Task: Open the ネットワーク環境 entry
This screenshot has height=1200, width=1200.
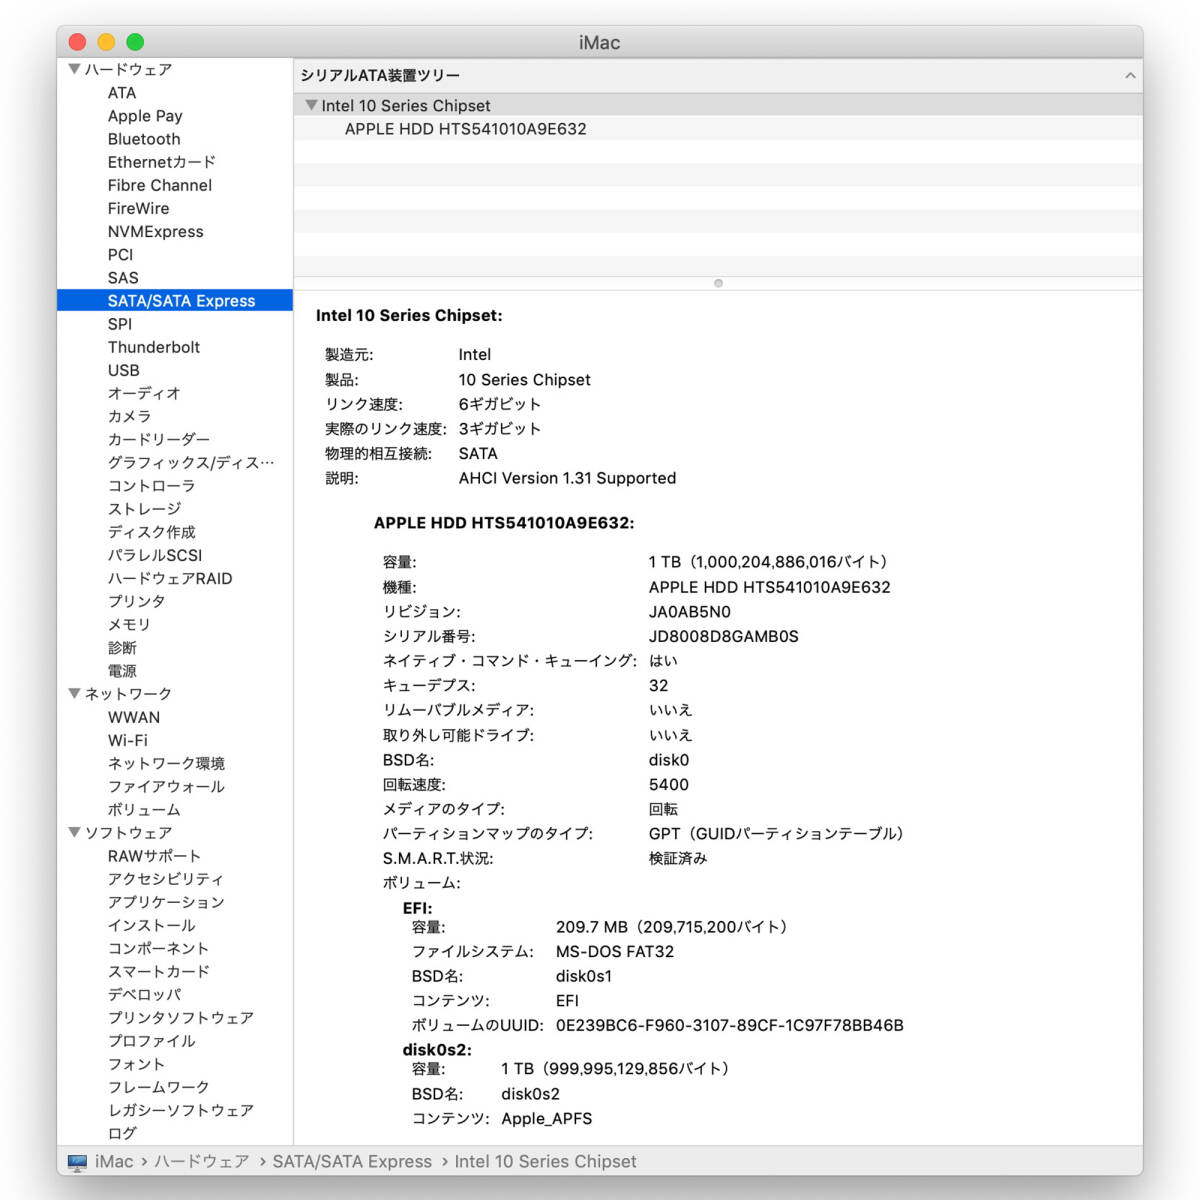Action: [x=166, y=763]
